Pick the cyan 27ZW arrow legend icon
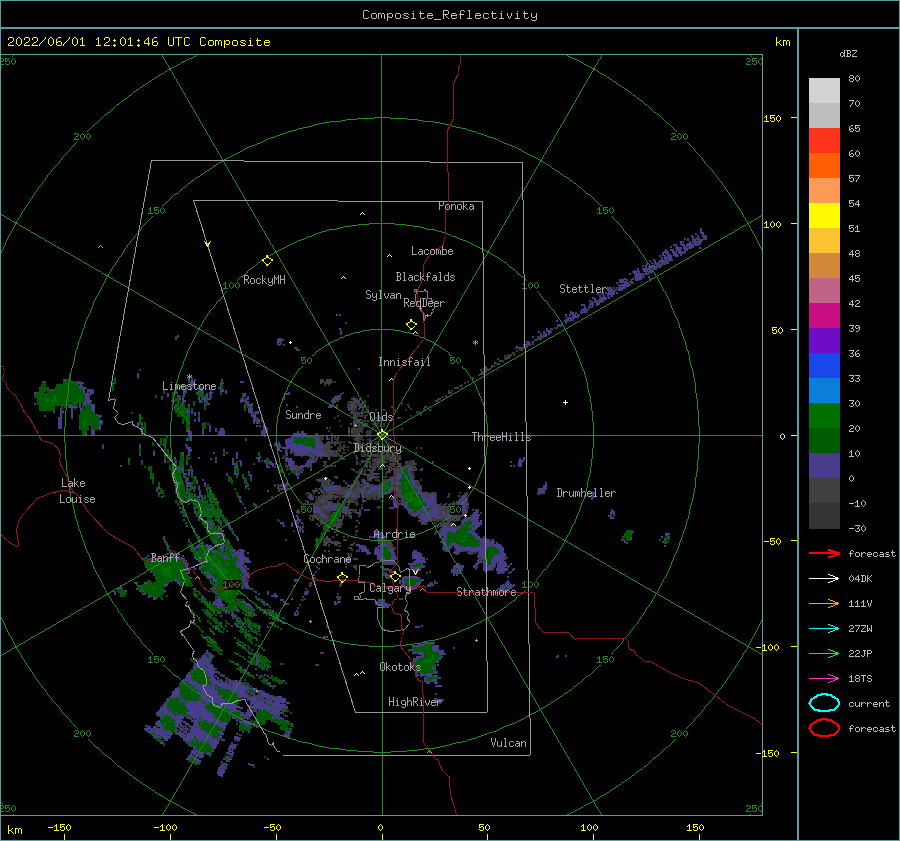Viewport: 900px width, 841px height. (x=824, y=629)
